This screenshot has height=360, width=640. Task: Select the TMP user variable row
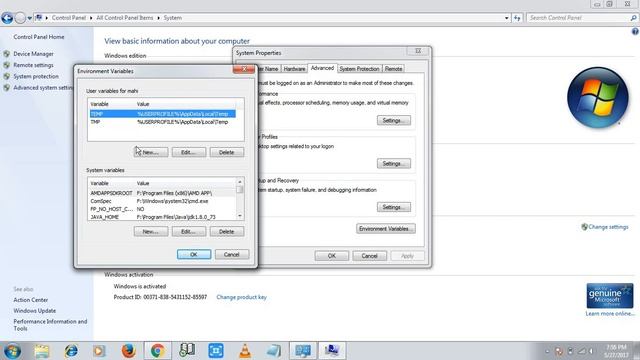pos(162,122)
